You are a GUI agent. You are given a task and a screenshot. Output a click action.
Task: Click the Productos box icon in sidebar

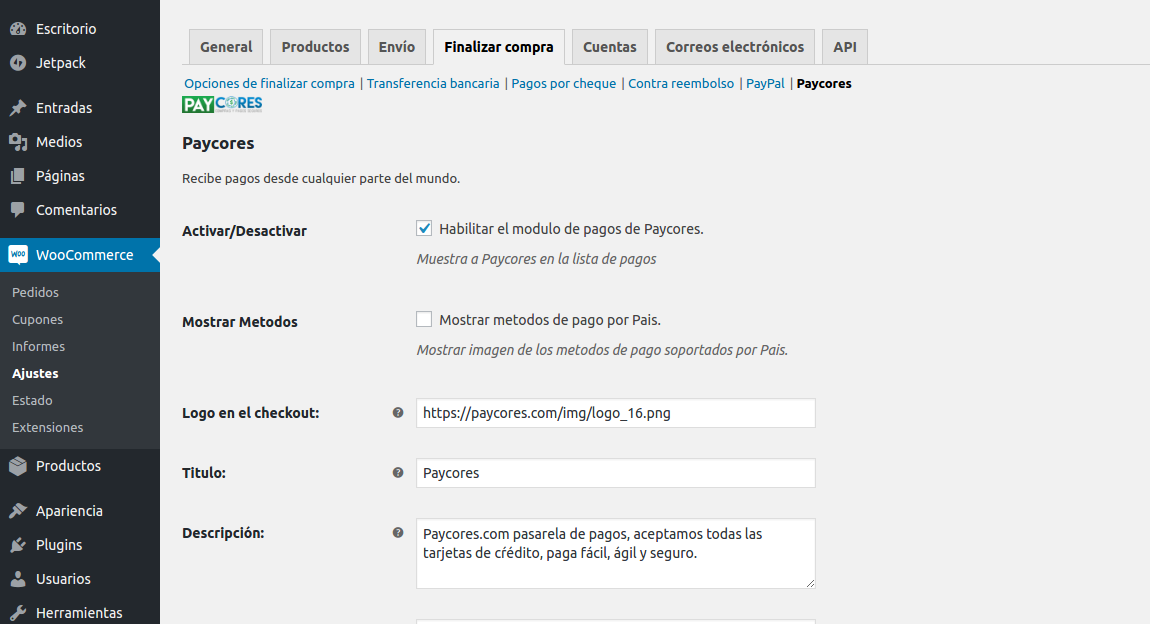(18, 466)
